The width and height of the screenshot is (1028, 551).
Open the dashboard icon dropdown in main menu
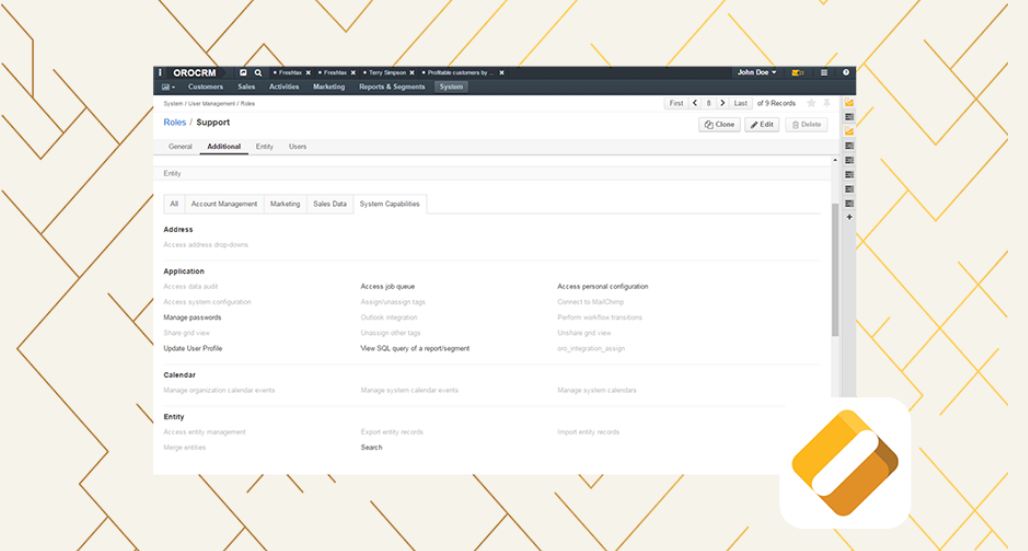[x=168, y=87]
